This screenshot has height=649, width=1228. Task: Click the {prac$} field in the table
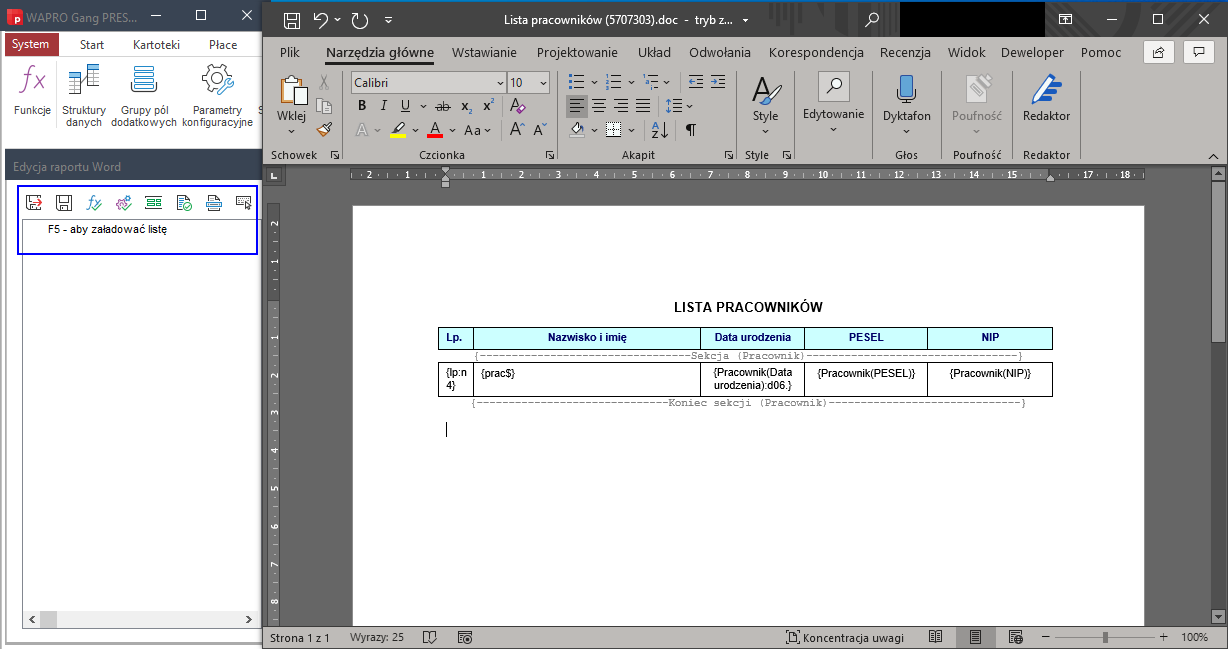click(498, 372)
